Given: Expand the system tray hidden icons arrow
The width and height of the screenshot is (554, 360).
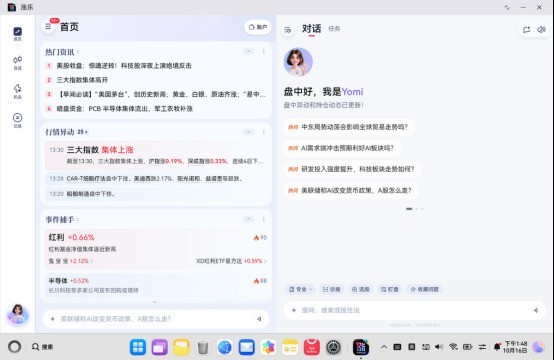Looking at the screenshot, I should coord(384,347).
